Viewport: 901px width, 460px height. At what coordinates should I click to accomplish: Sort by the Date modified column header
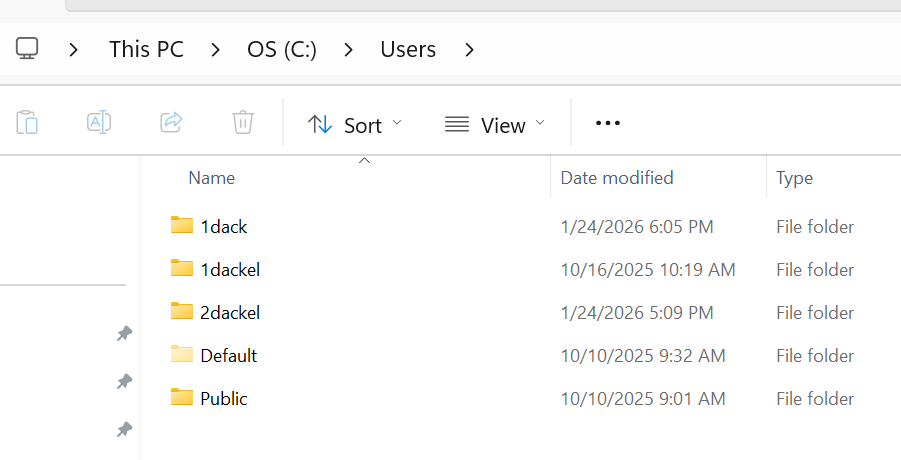pyautogui.click(x=616, y=178)
